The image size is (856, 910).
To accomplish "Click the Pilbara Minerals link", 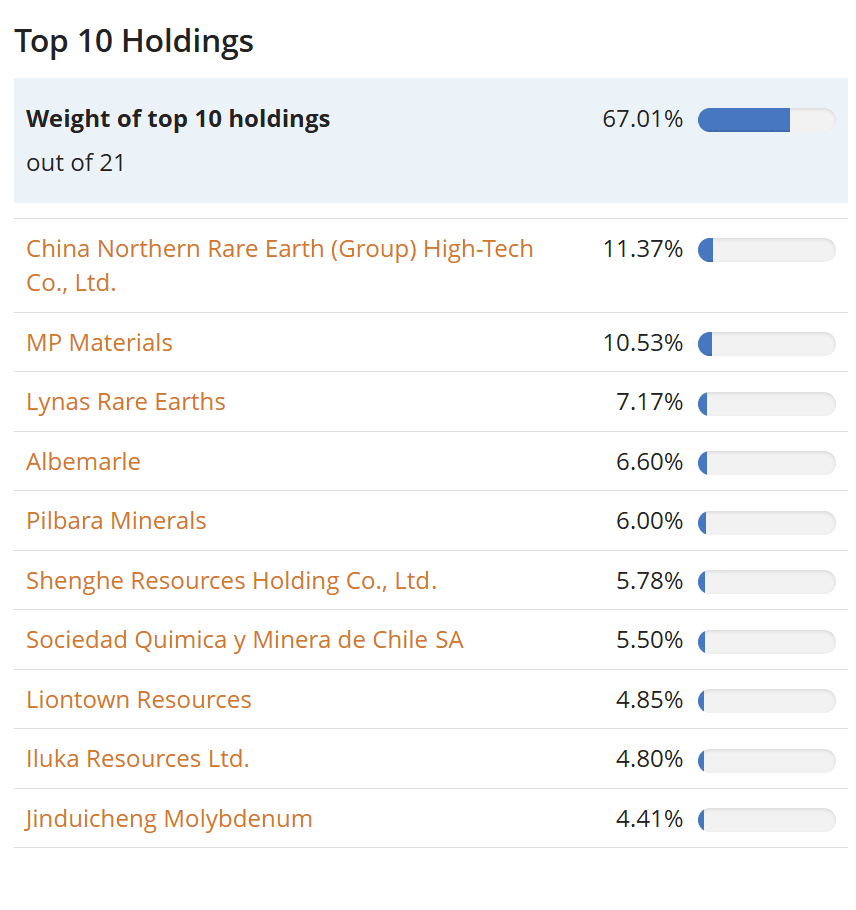I will pos(116,521).
